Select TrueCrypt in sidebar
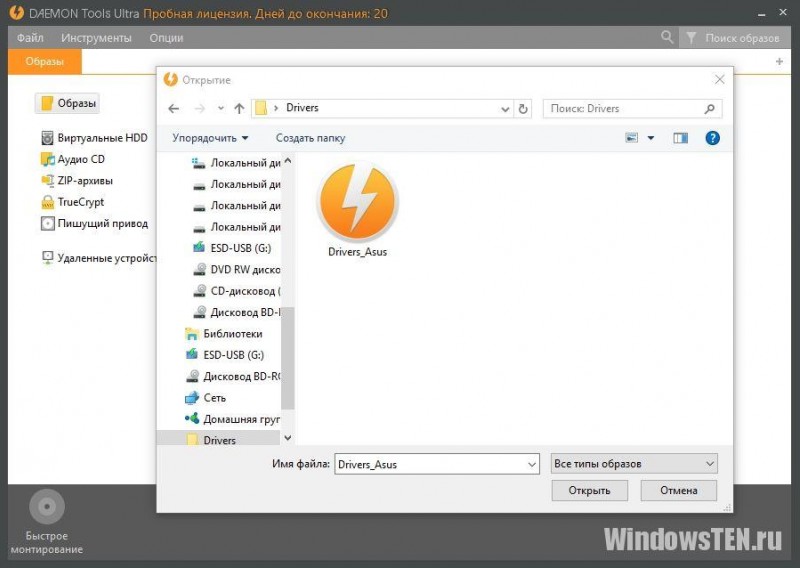Viewport: 800px width, 568px height. click(72, 202)
